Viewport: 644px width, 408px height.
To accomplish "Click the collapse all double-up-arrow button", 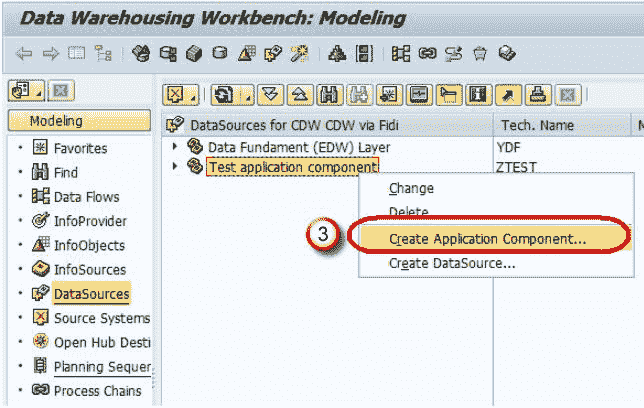I will [300, 95].
